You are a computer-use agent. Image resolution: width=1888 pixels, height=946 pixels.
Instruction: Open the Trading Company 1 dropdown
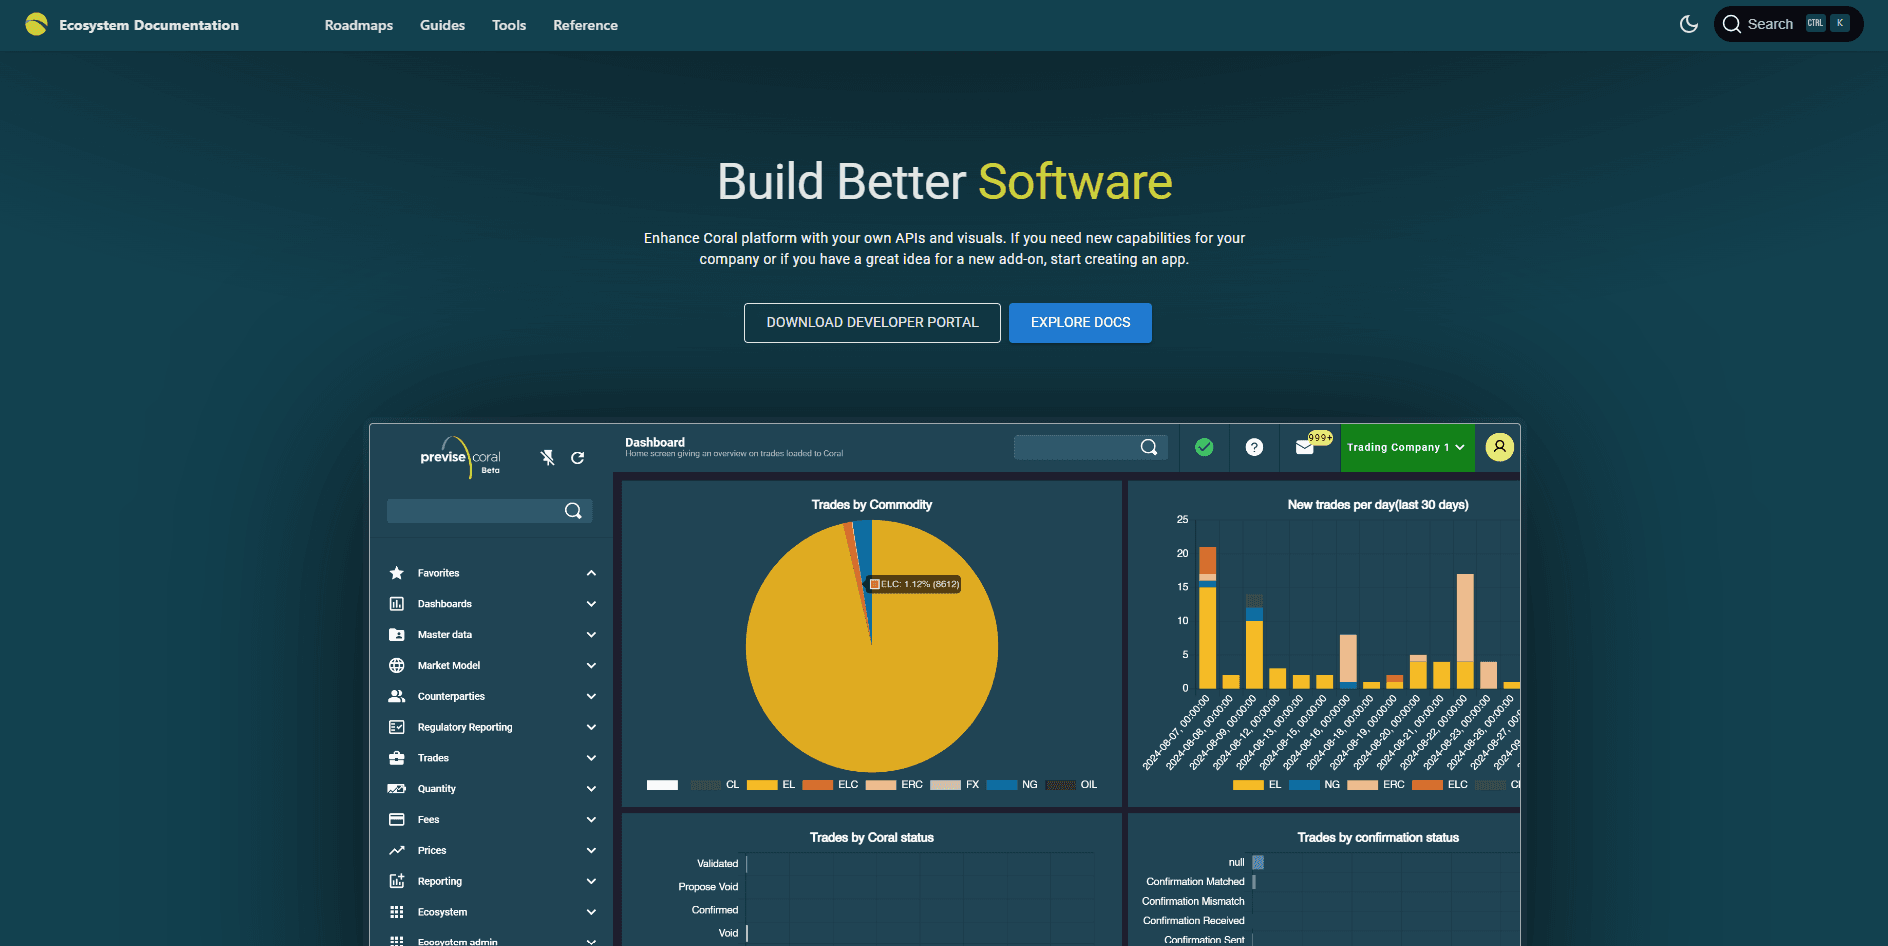pos(1407,447)
